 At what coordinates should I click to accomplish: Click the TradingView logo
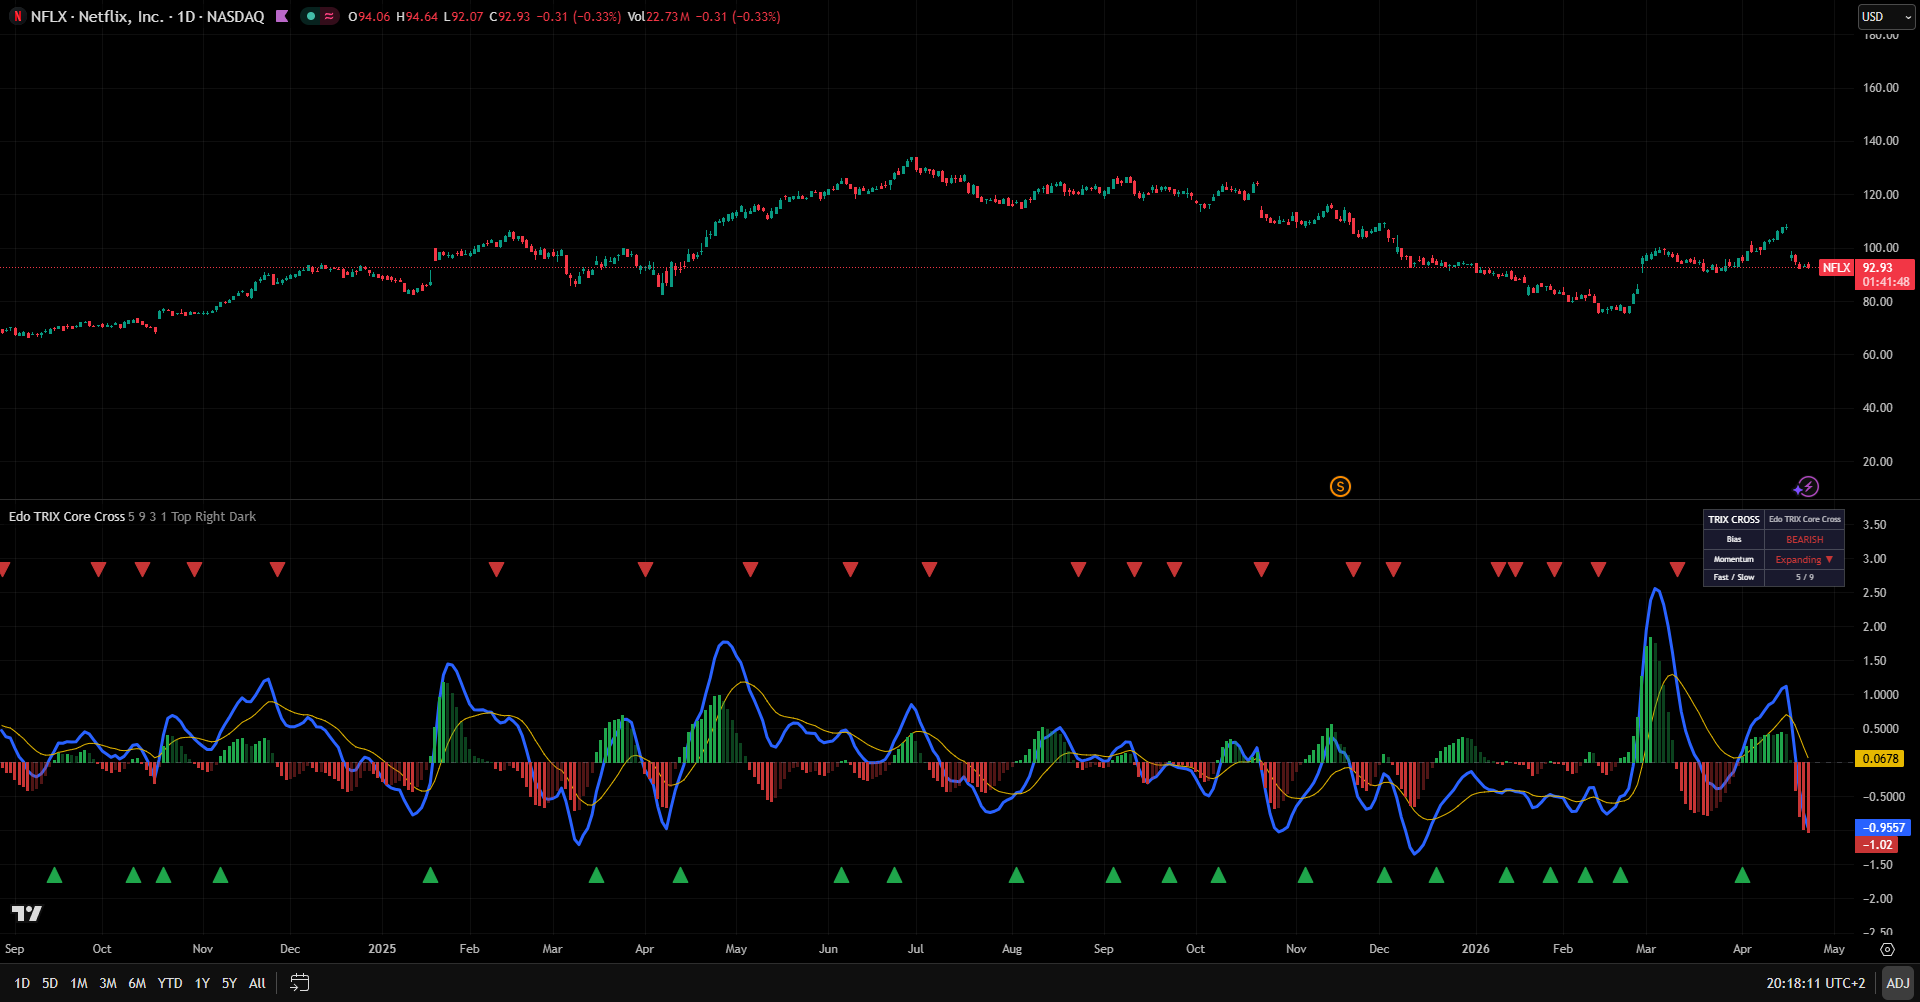27,913
